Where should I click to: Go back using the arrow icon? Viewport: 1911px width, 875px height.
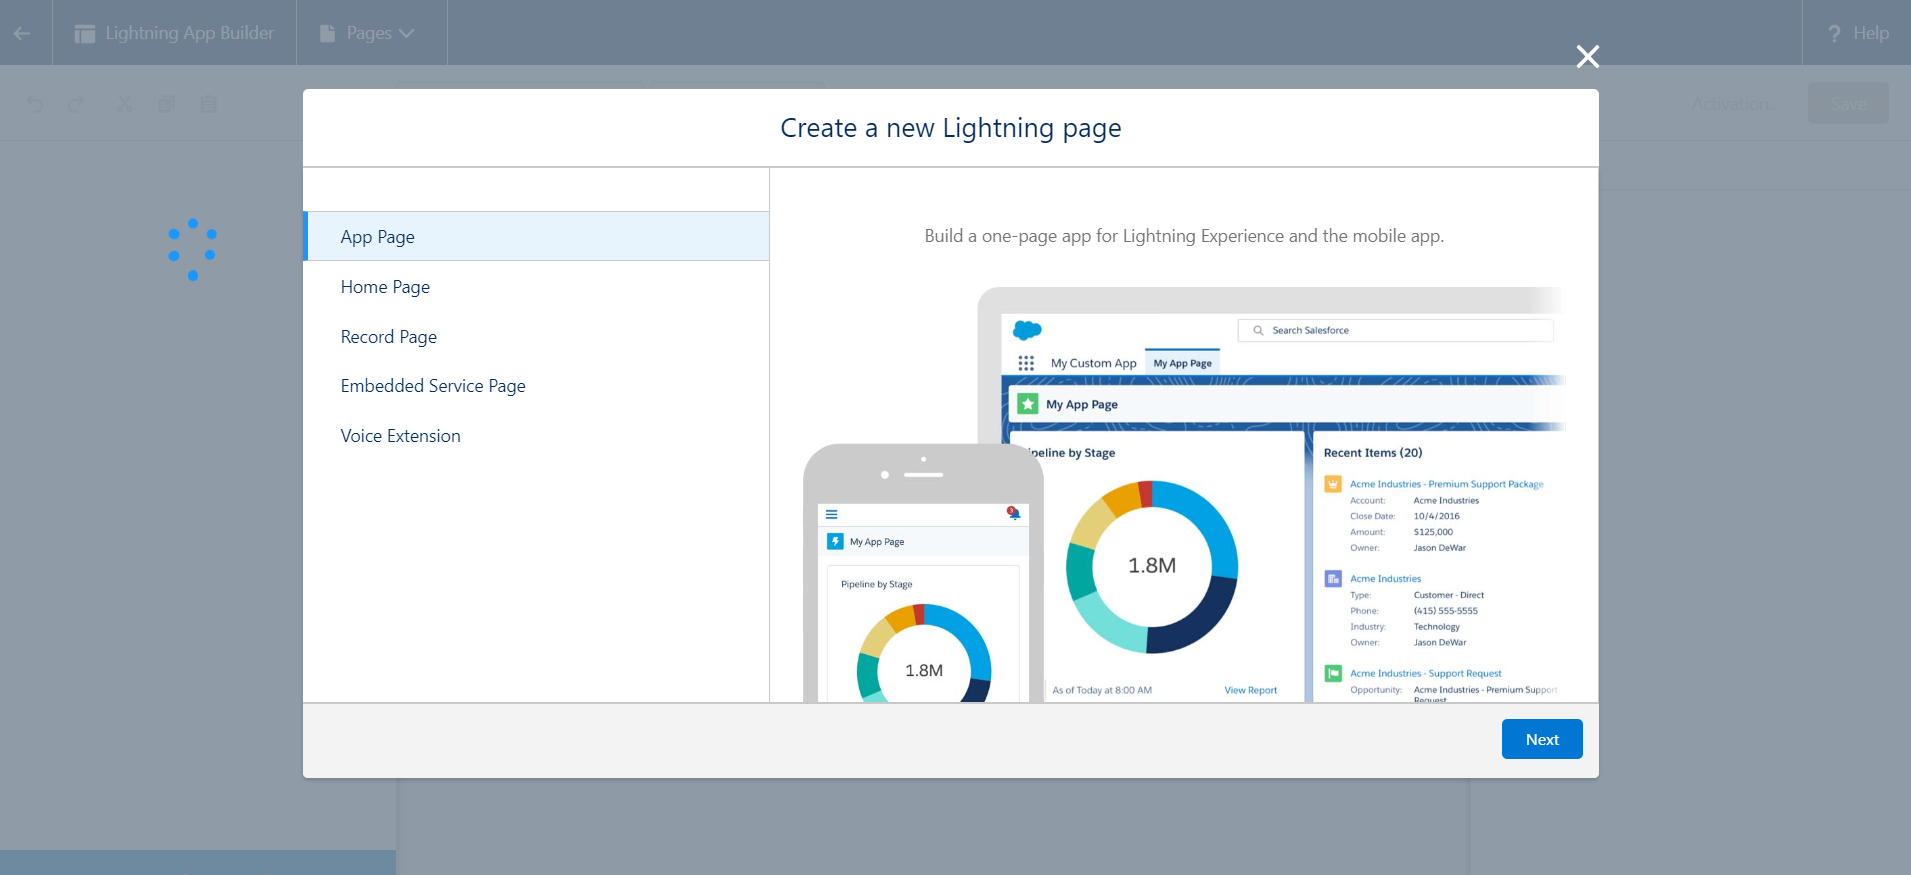[22, 33]
